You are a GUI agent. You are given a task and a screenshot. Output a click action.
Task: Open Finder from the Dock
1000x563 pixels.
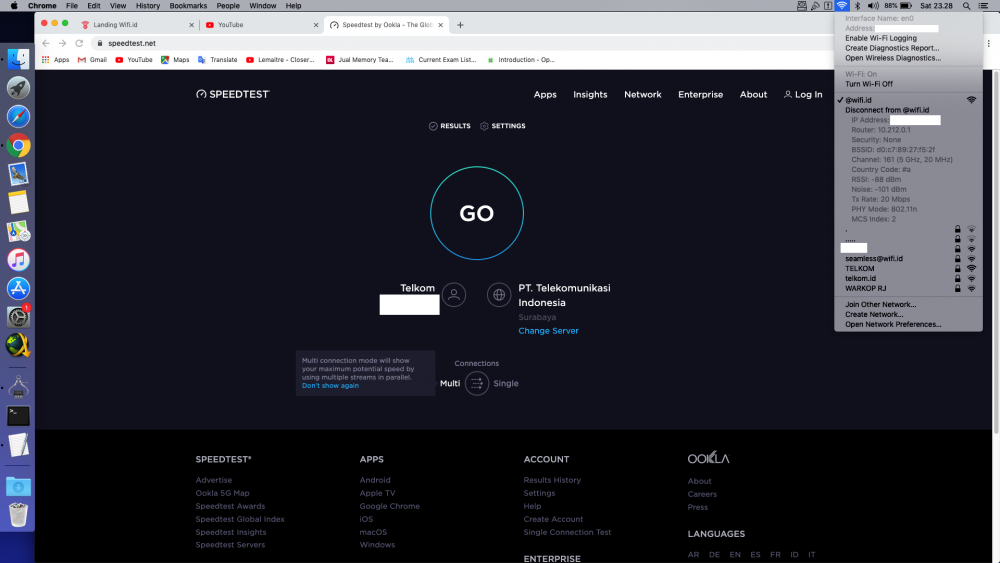(x=18, y=59)
